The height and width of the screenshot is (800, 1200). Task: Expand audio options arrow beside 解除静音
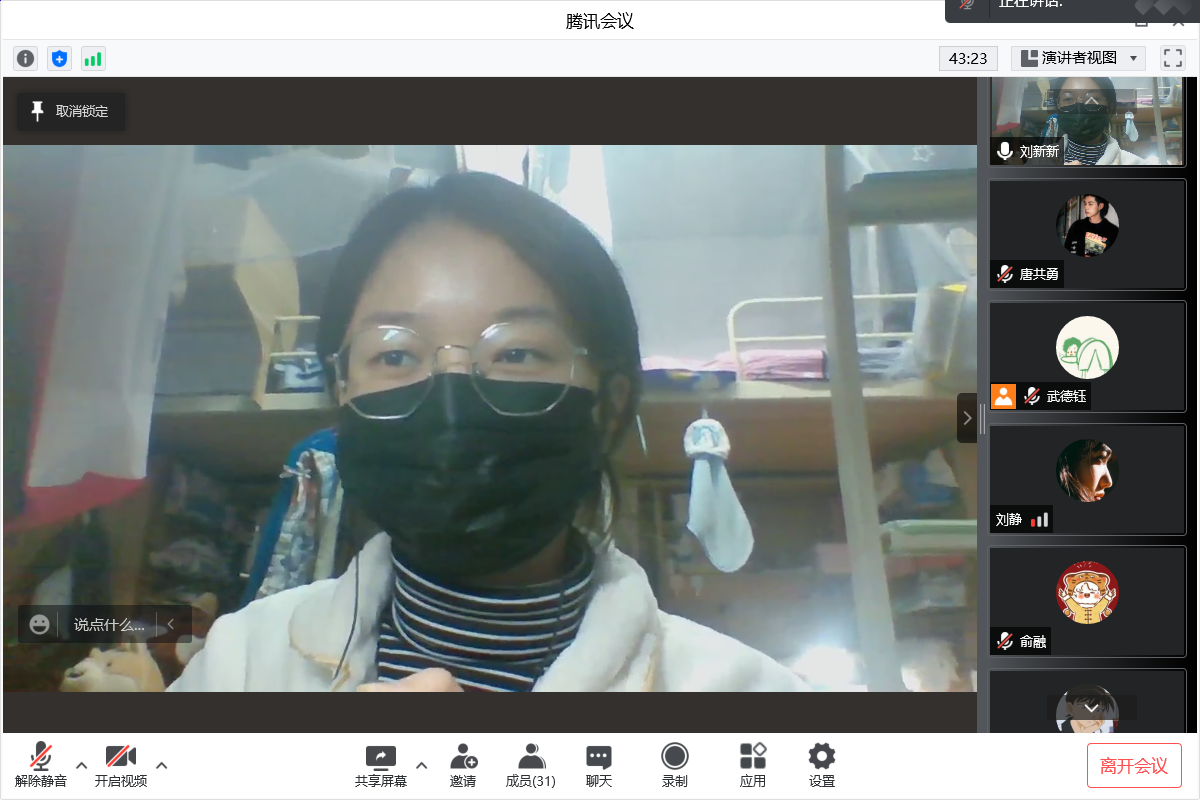(x=82, y=765)
